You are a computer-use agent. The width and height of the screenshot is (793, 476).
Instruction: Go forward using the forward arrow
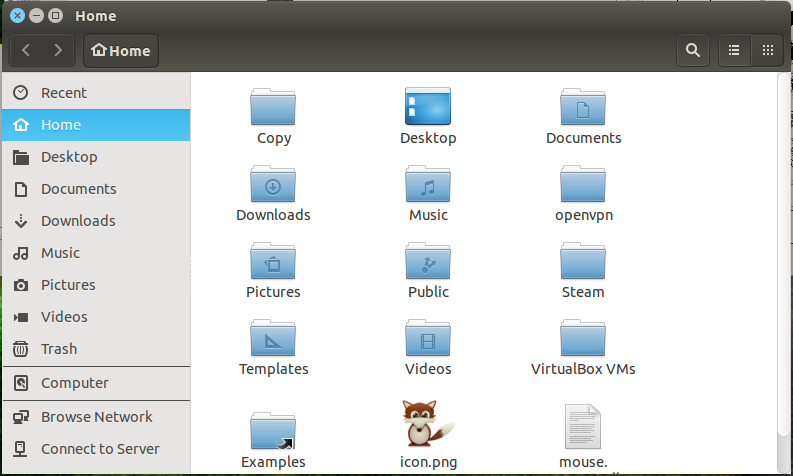pos(58,50)
